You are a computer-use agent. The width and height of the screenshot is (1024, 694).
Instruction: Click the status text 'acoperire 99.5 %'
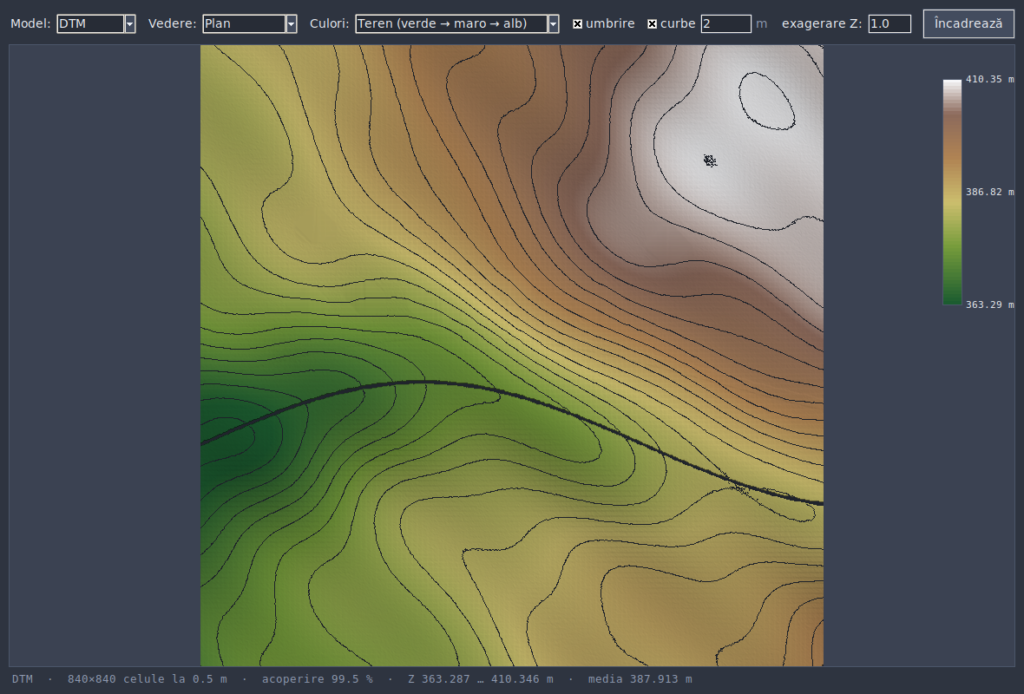(317, 679)
